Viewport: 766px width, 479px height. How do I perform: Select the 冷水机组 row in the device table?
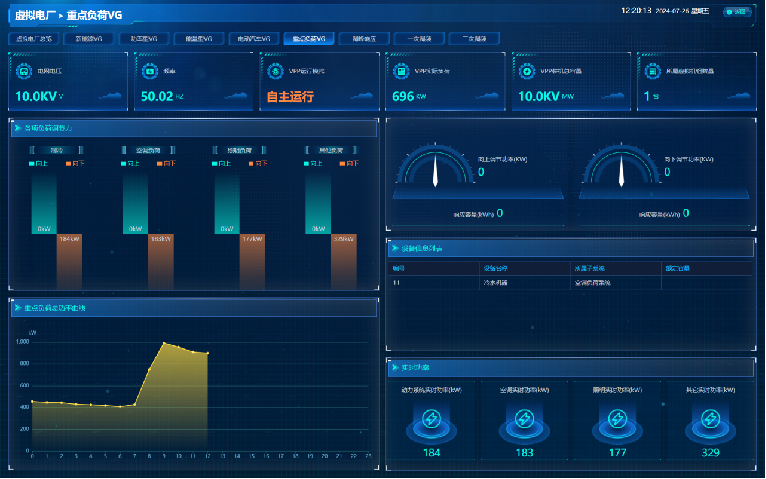(496, 283)
